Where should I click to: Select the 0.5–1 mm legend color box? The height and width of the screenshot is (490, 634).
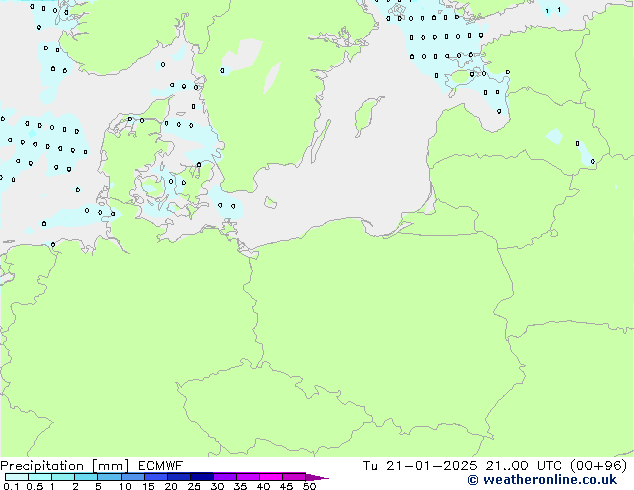click(40, 477)
